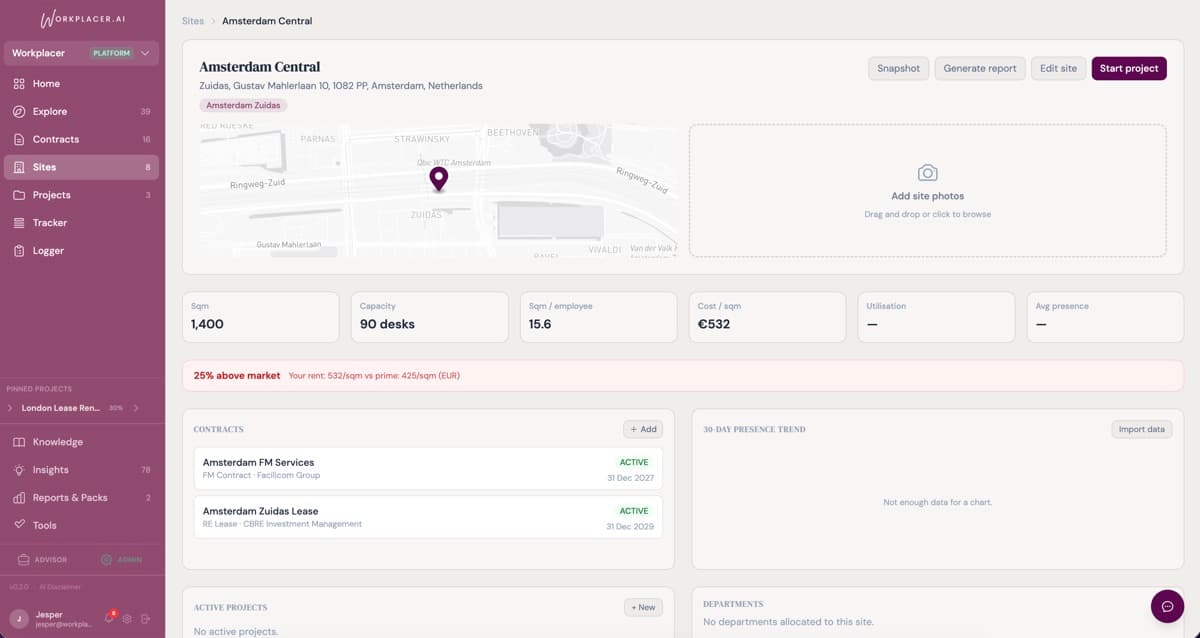The image size is (1200, 638).
Task: Click the Amsterdam Zuidas tag
Action: coord(243,105)
